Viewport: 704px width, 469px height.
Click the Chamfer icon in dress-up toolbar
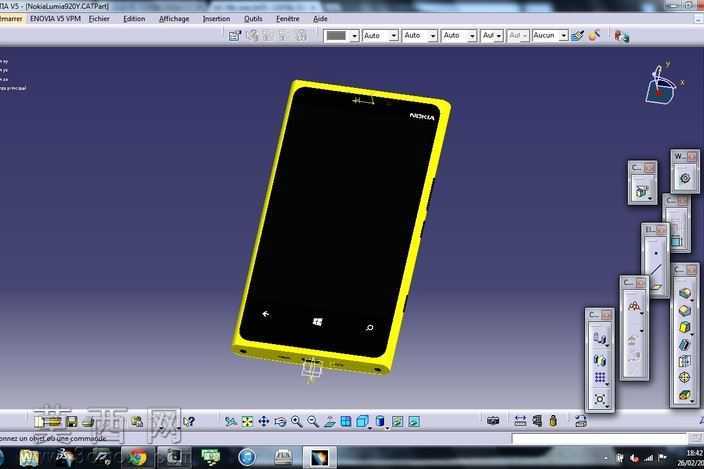coord(684,310)
